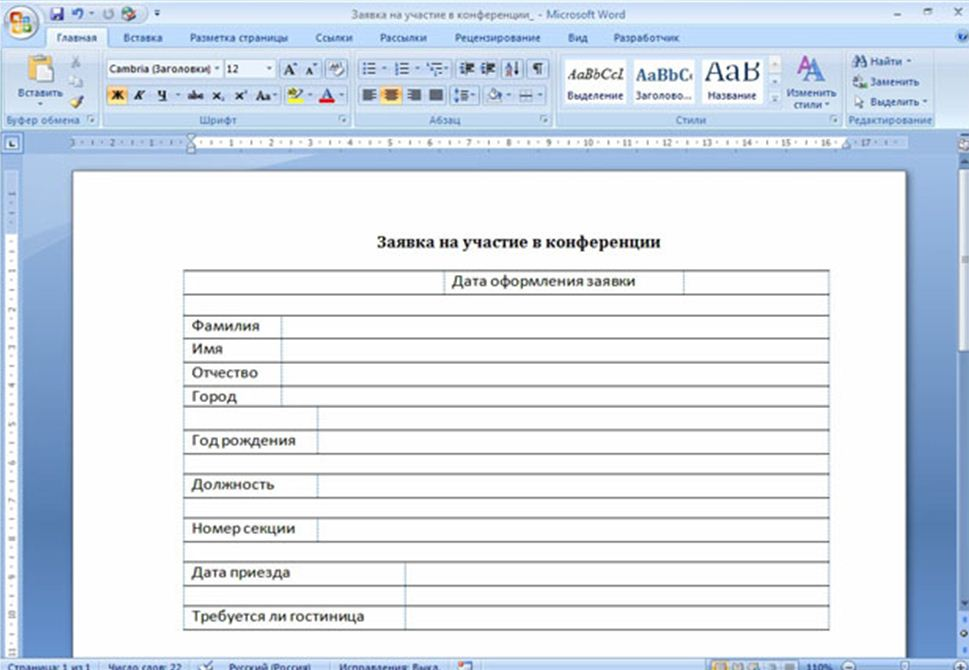Decrease font size with small A icon
This screenshot has height=670, width=969.
[310, 69]
